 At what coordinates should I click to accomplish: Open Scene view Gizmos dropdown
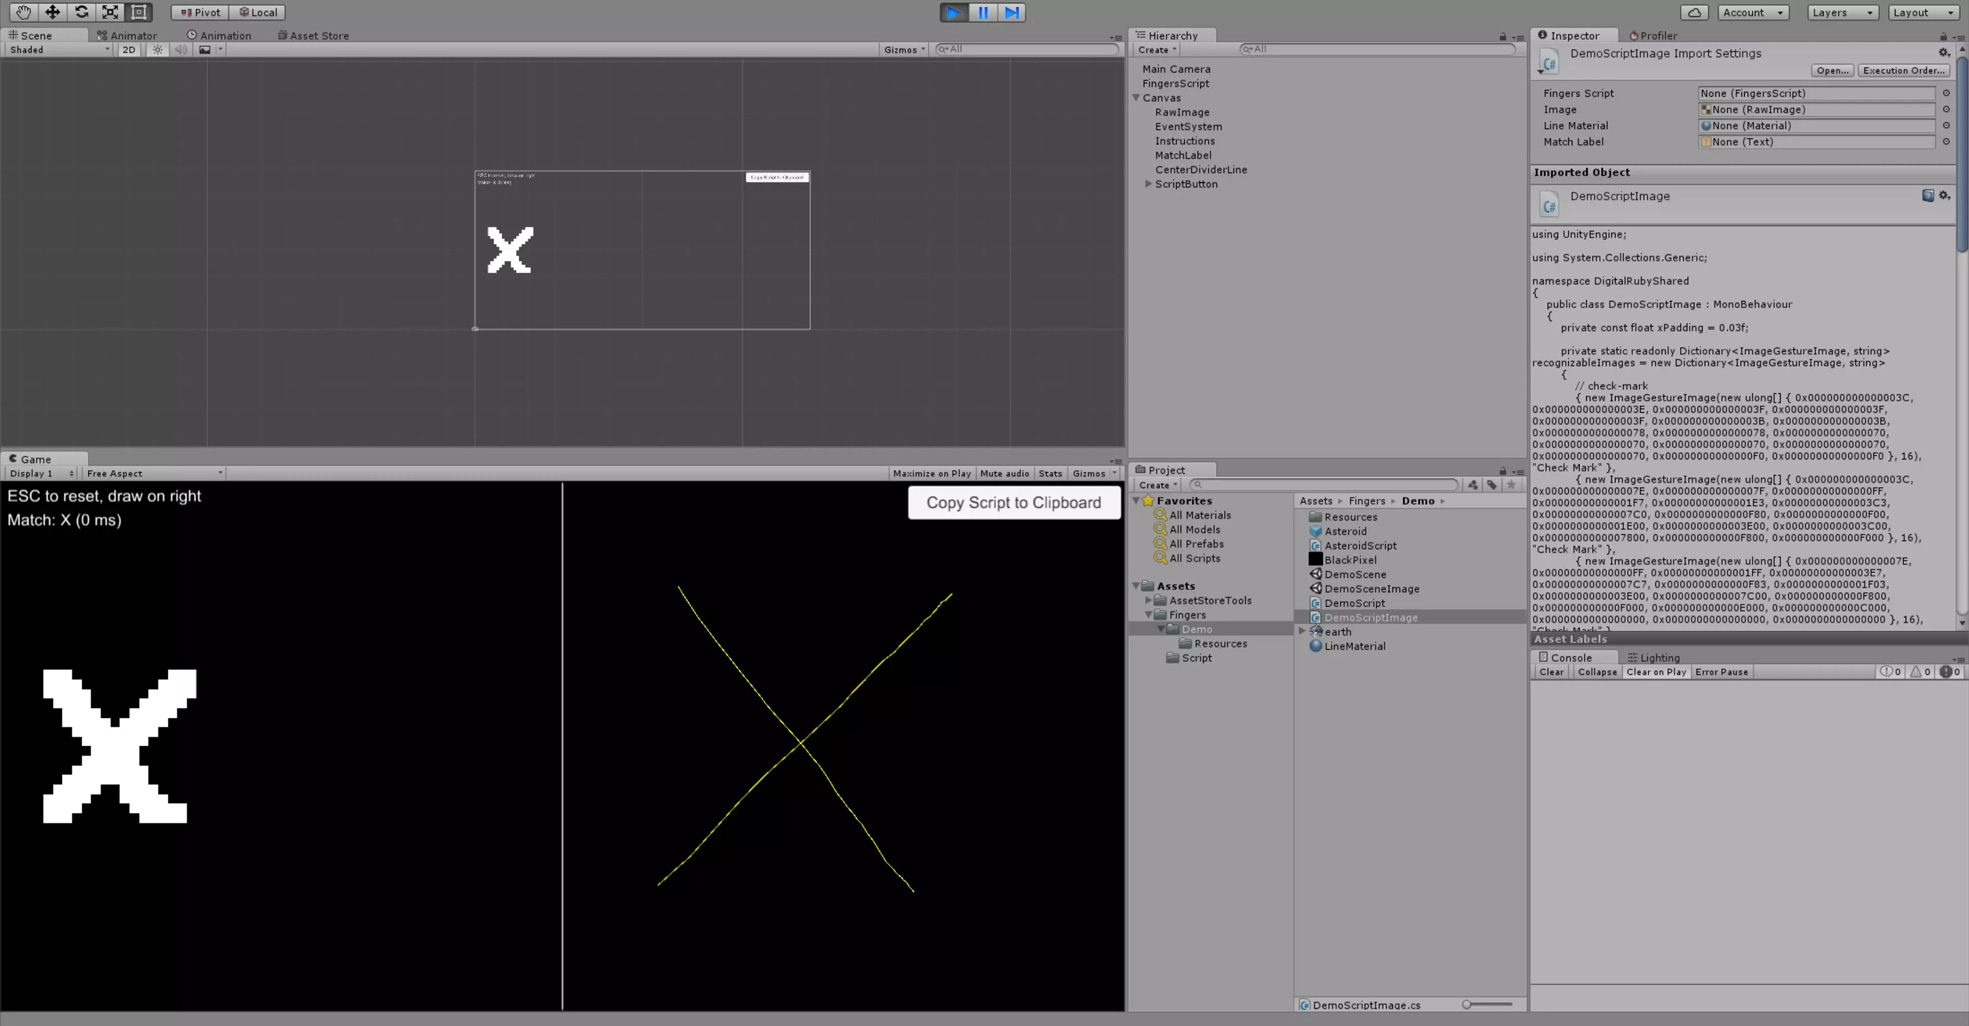point(904,49)
